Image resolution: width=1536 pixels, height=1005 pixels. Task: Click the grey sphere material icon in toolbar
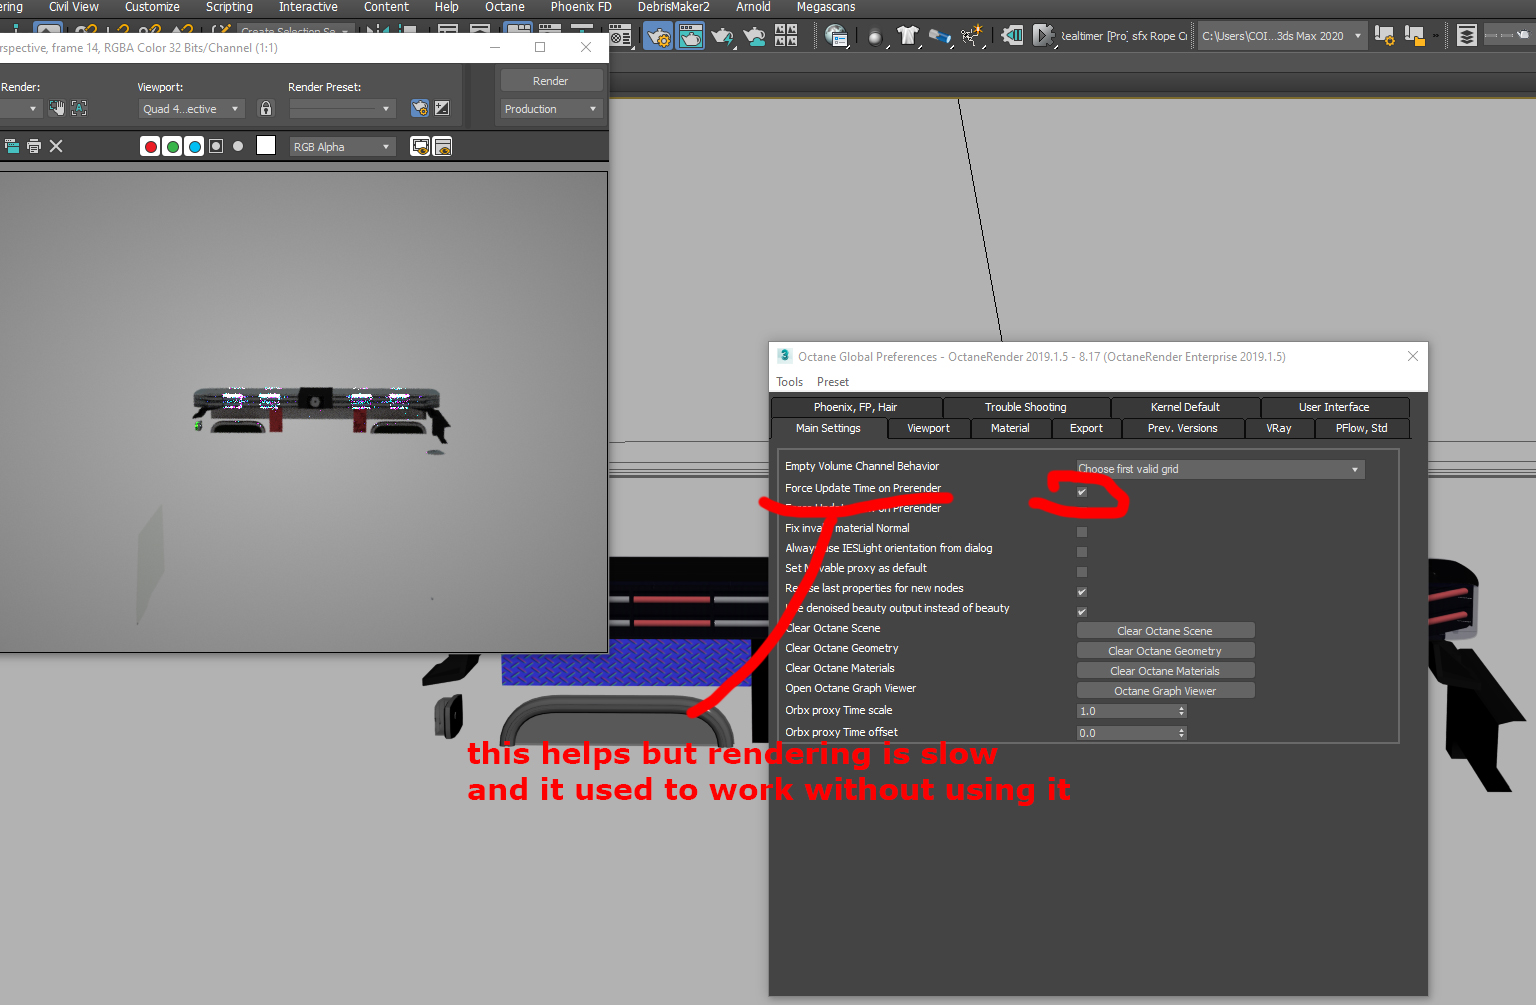pos(875,37)
